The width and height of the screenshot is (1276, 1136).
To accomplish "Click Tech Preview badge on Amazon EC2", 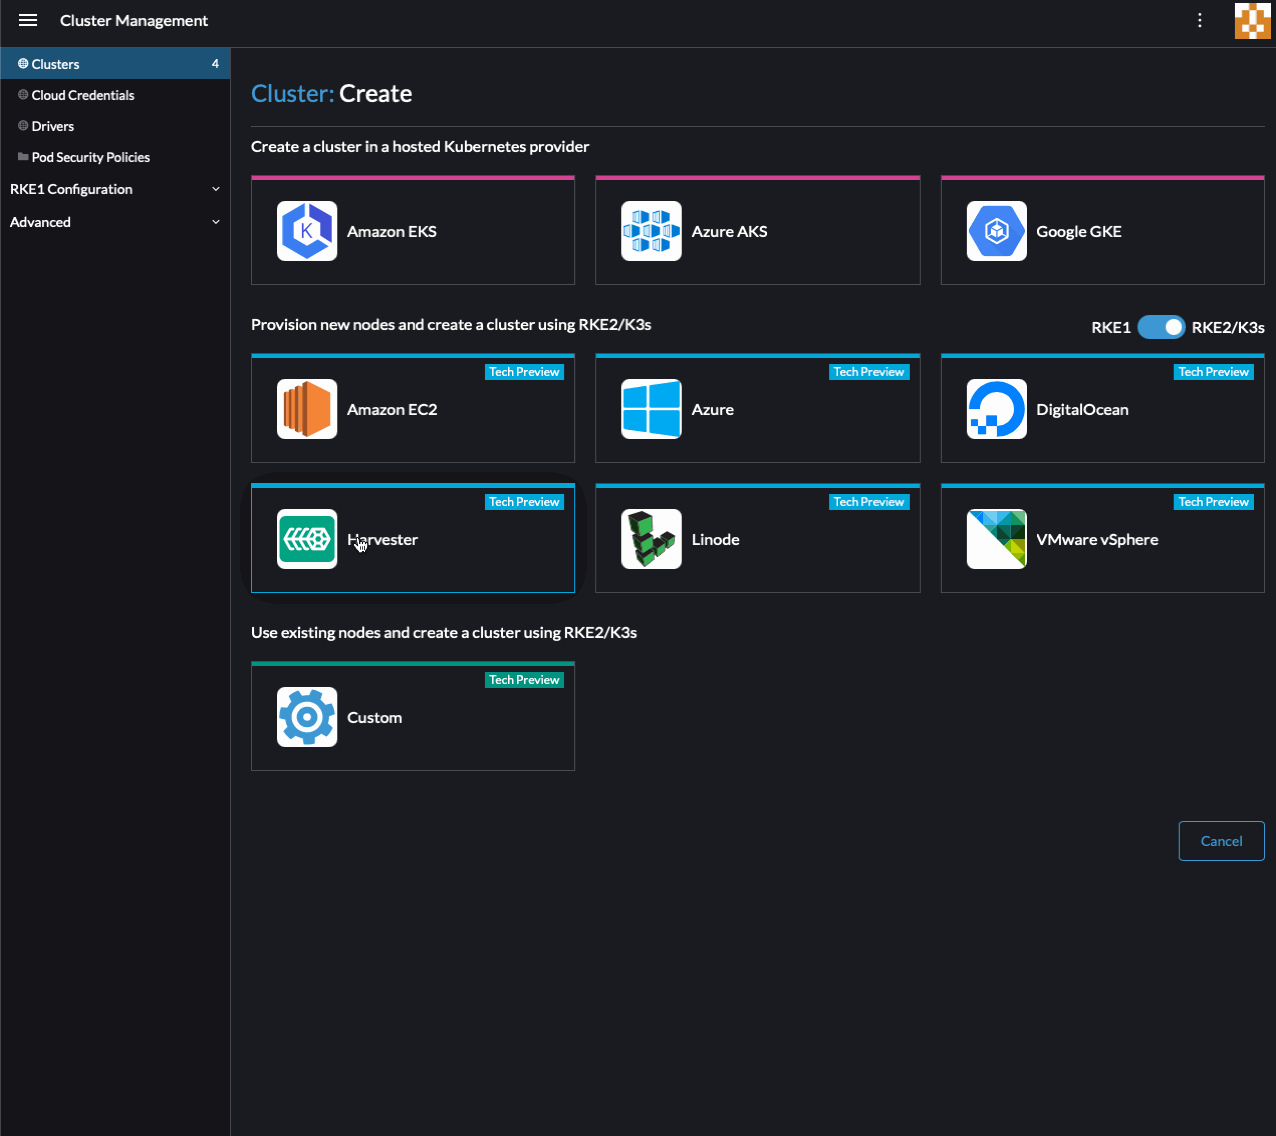I will pyautogui.click(x=524, y=372).
